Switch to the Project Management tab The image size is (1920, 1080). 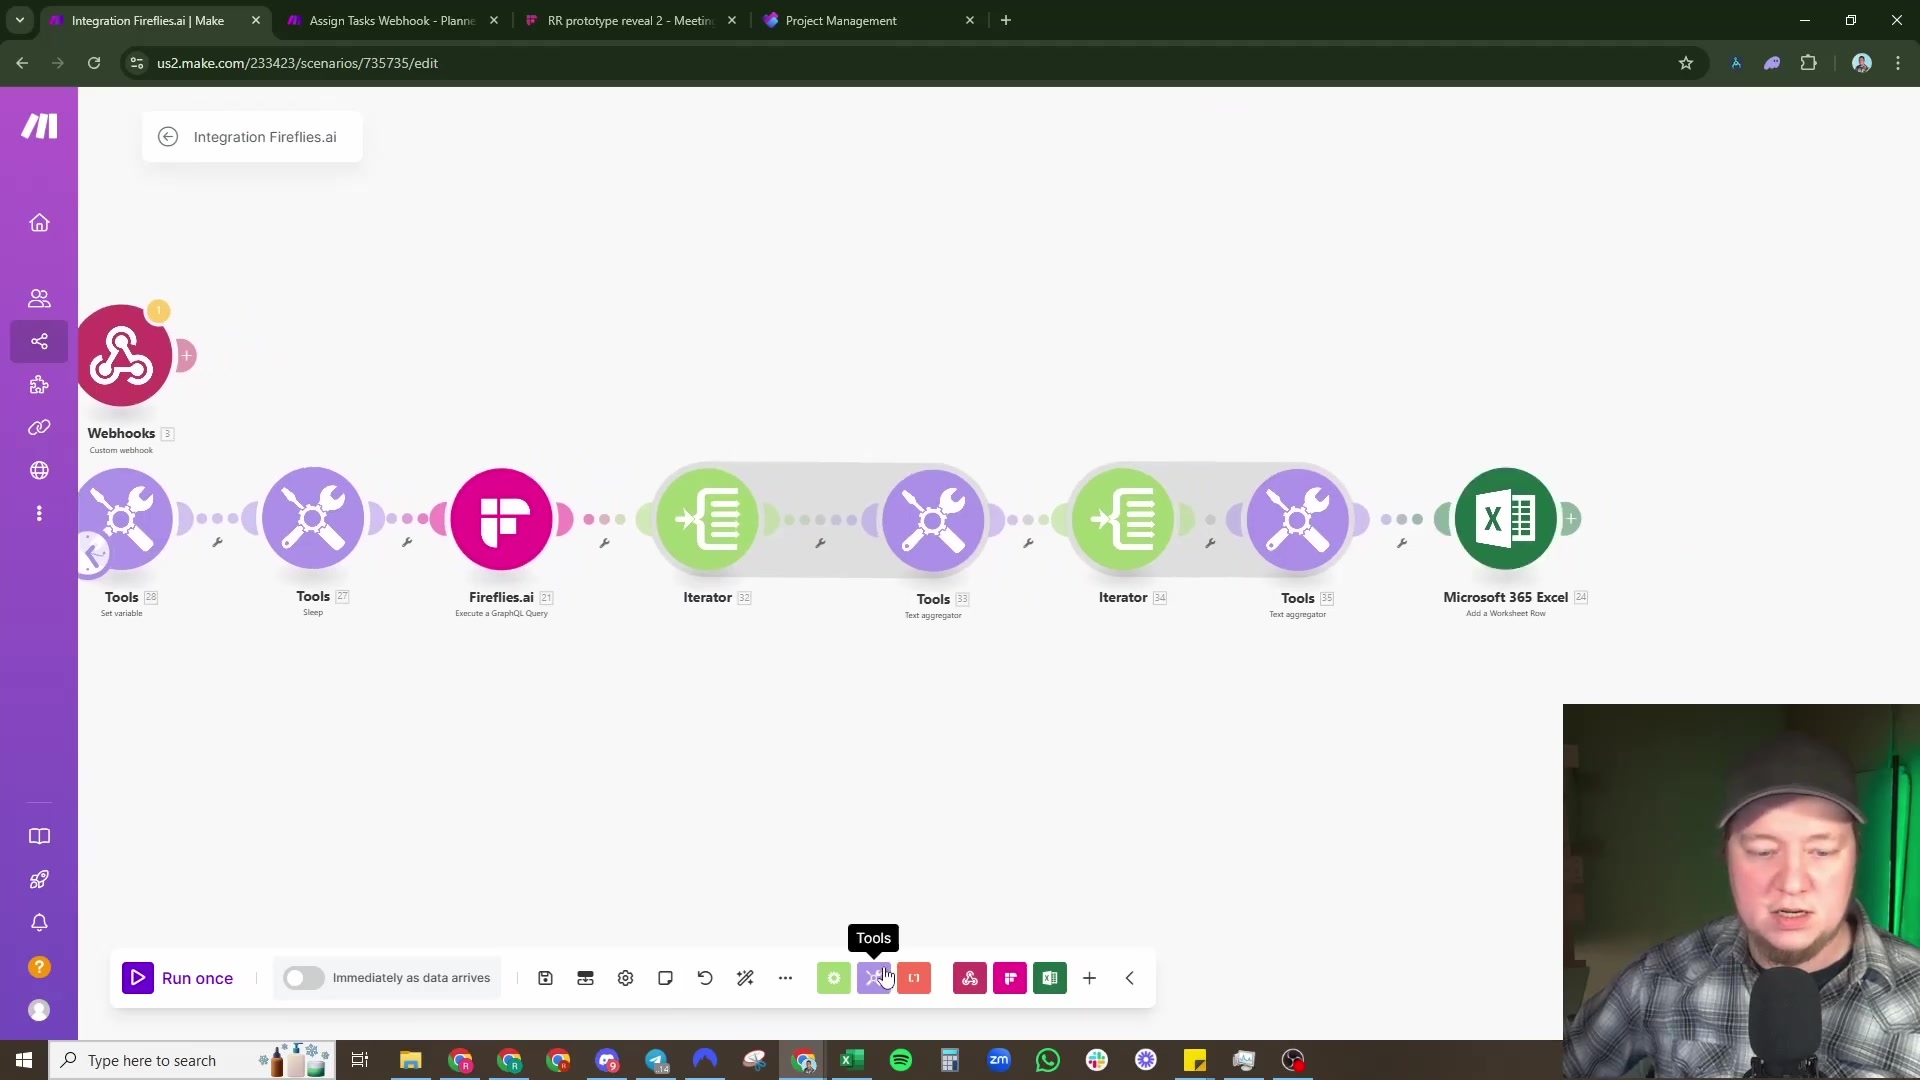pos(869,20)
